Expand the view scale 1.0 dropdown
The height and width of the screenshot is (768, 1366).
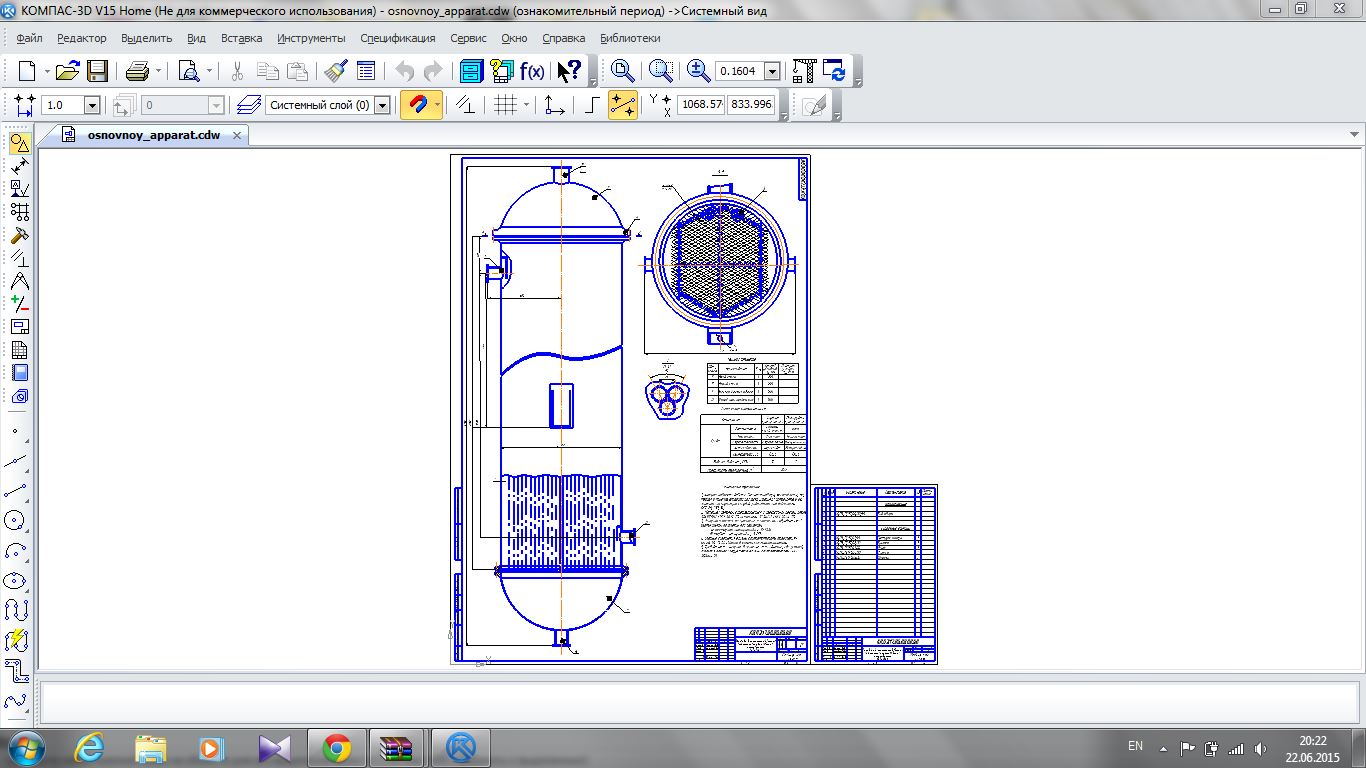point(91,105)
